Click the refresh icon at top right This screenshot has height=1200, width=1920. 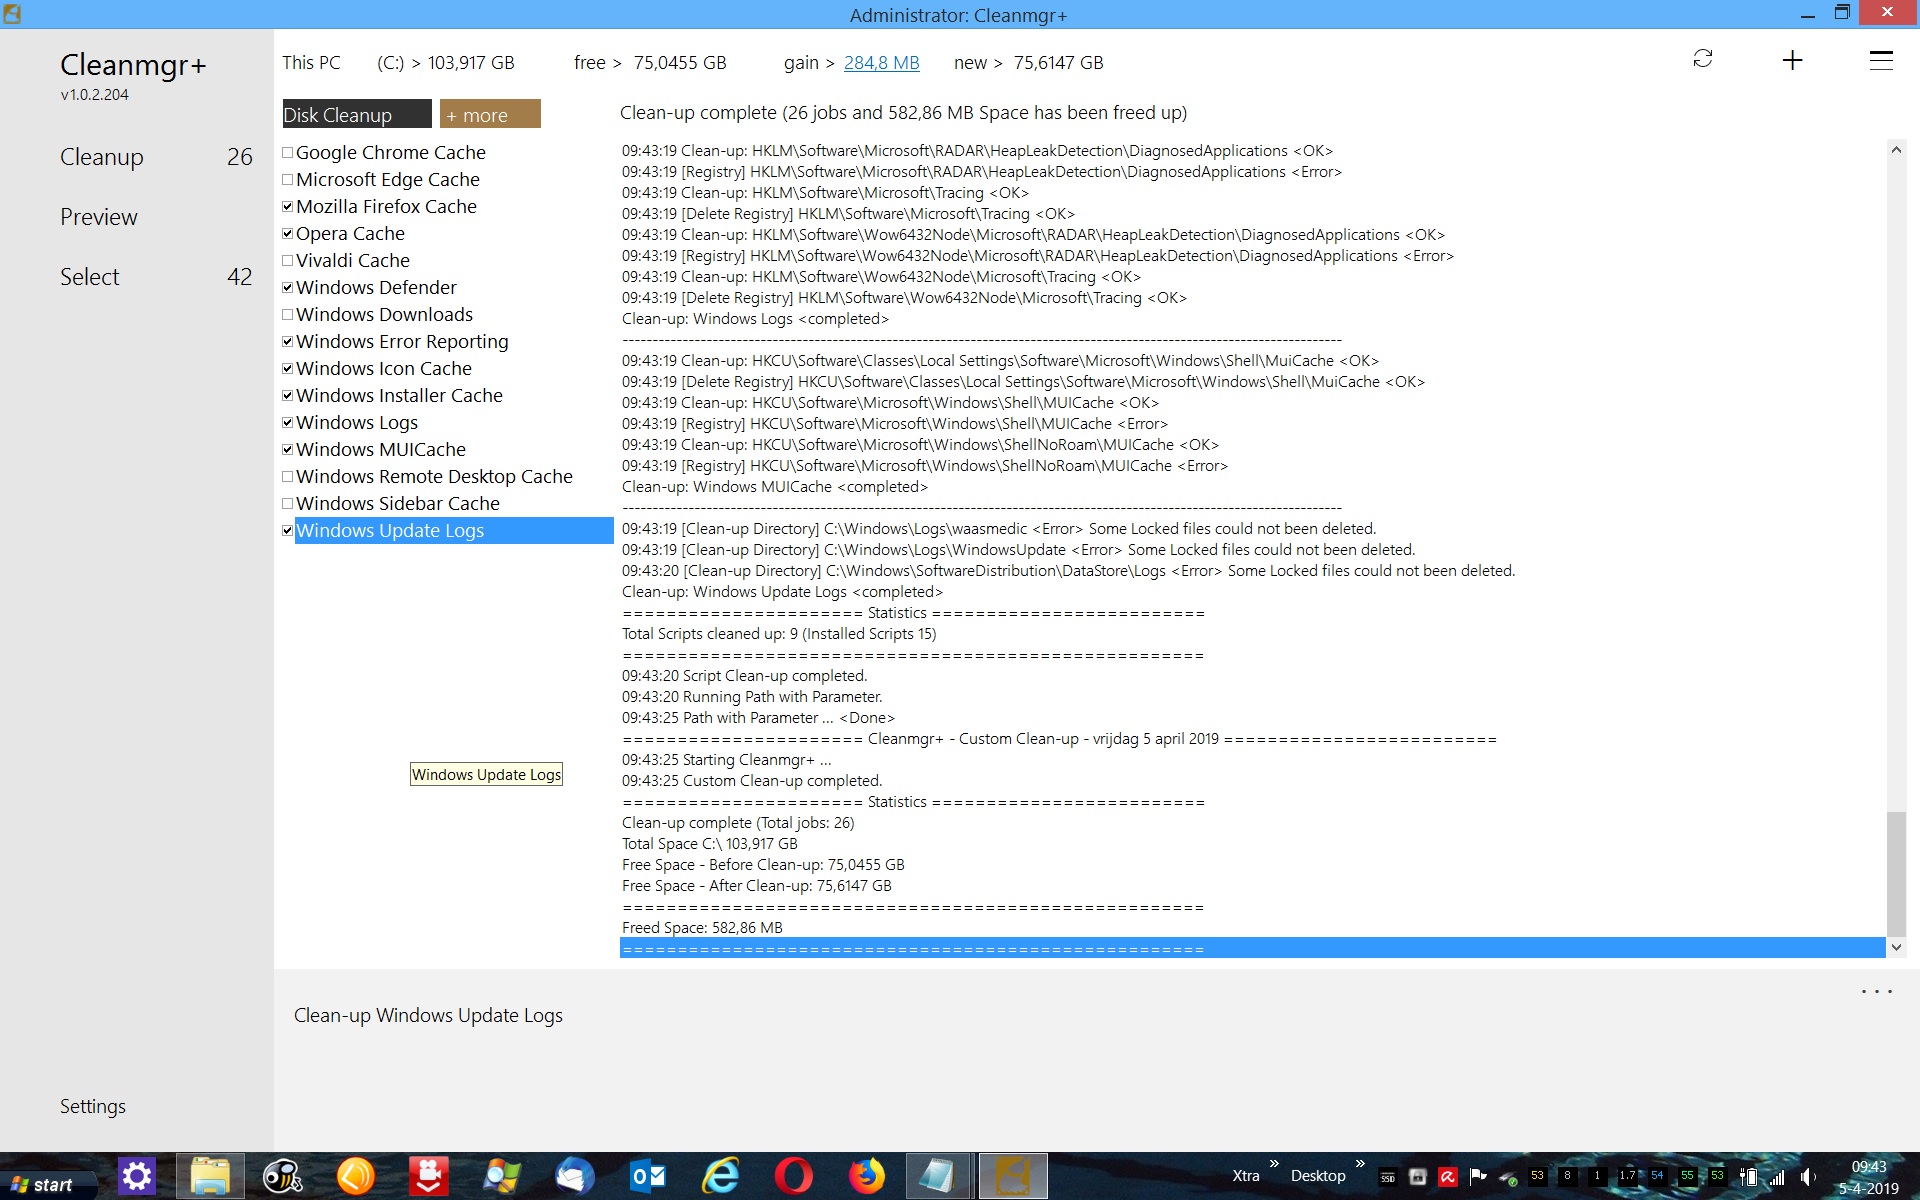click(1703, 59)
